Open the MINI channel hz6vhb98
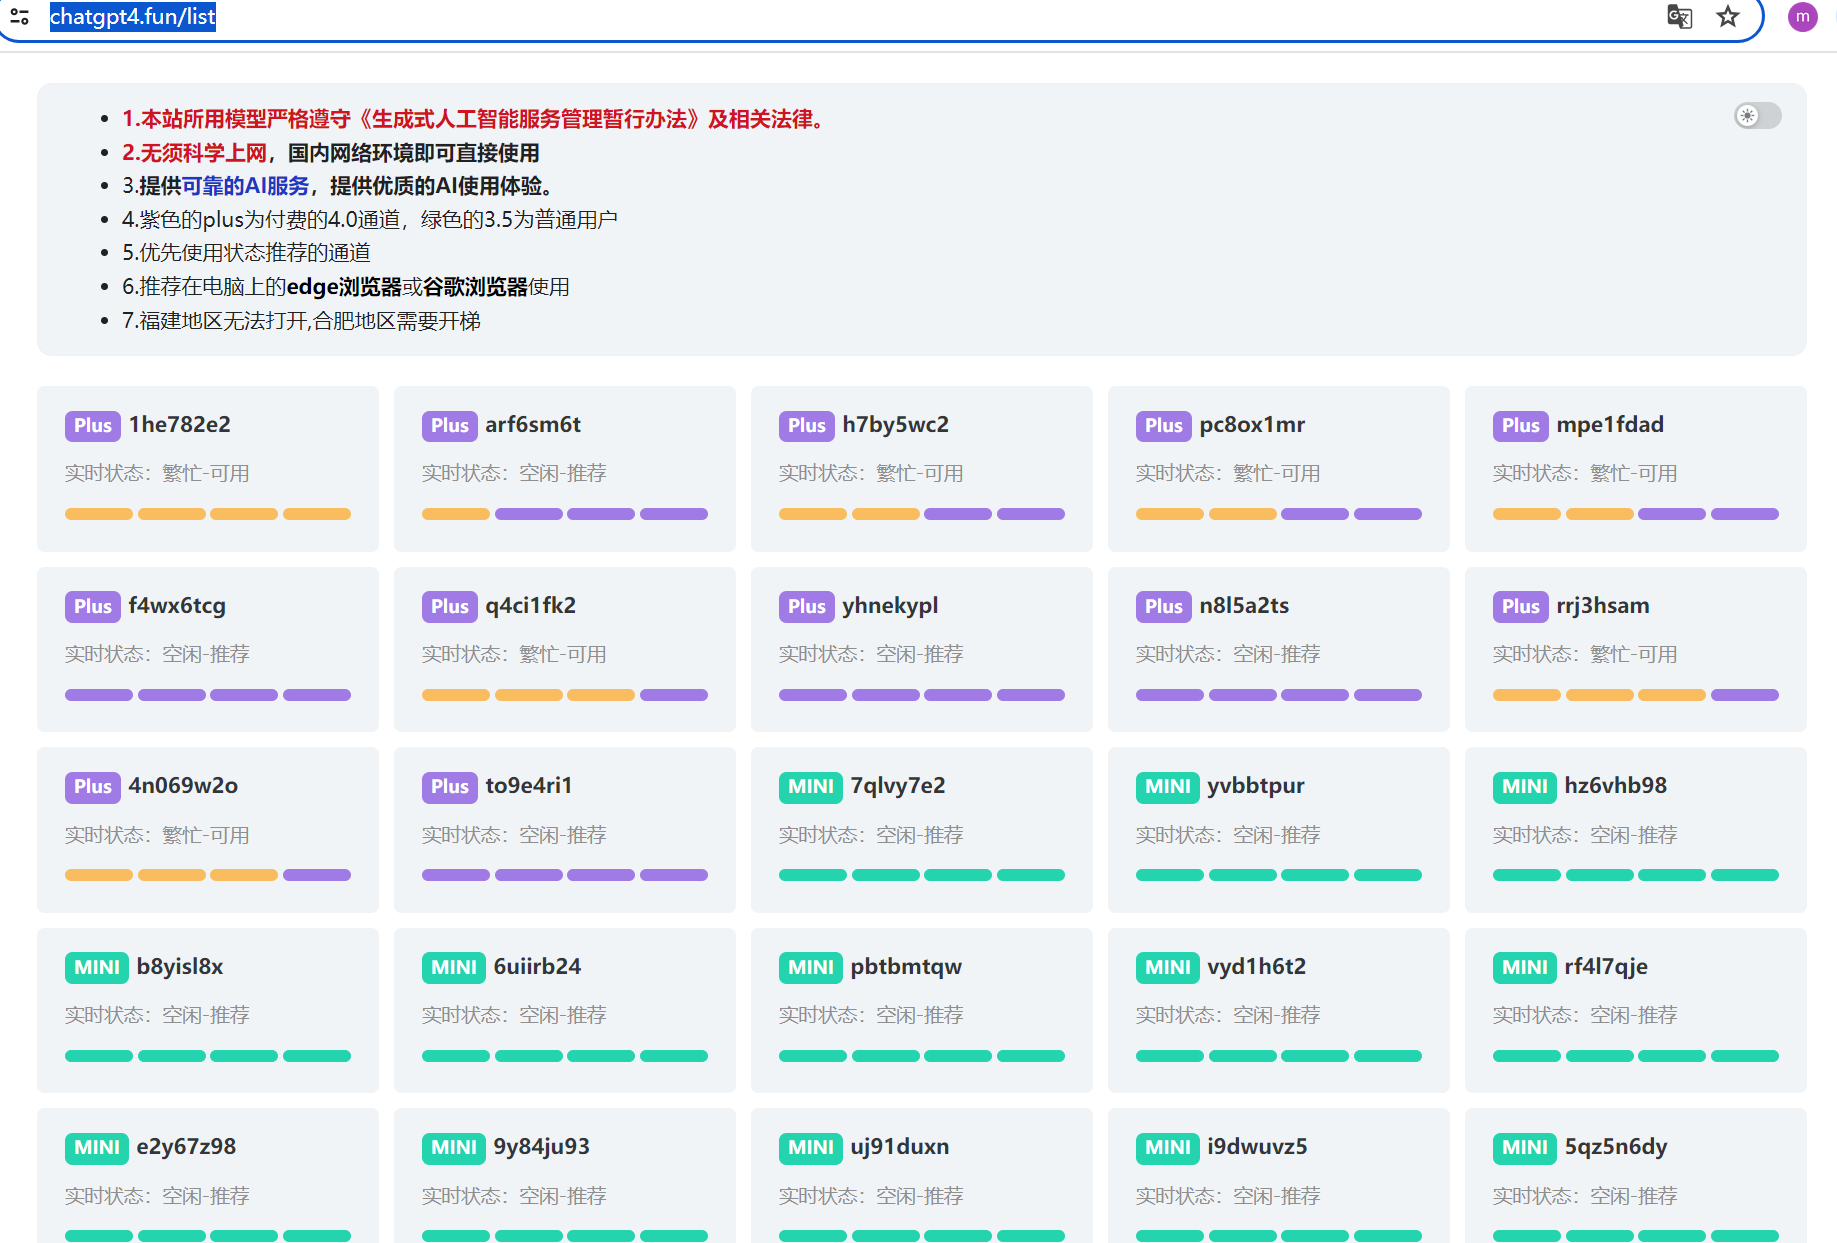 (1636, 830)
